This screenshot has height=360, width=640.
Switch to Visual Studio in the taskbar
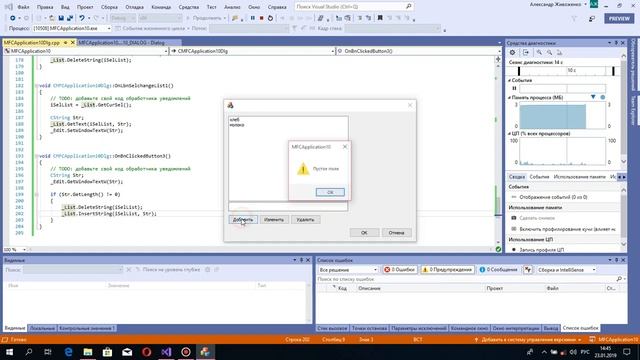(166, 352)
